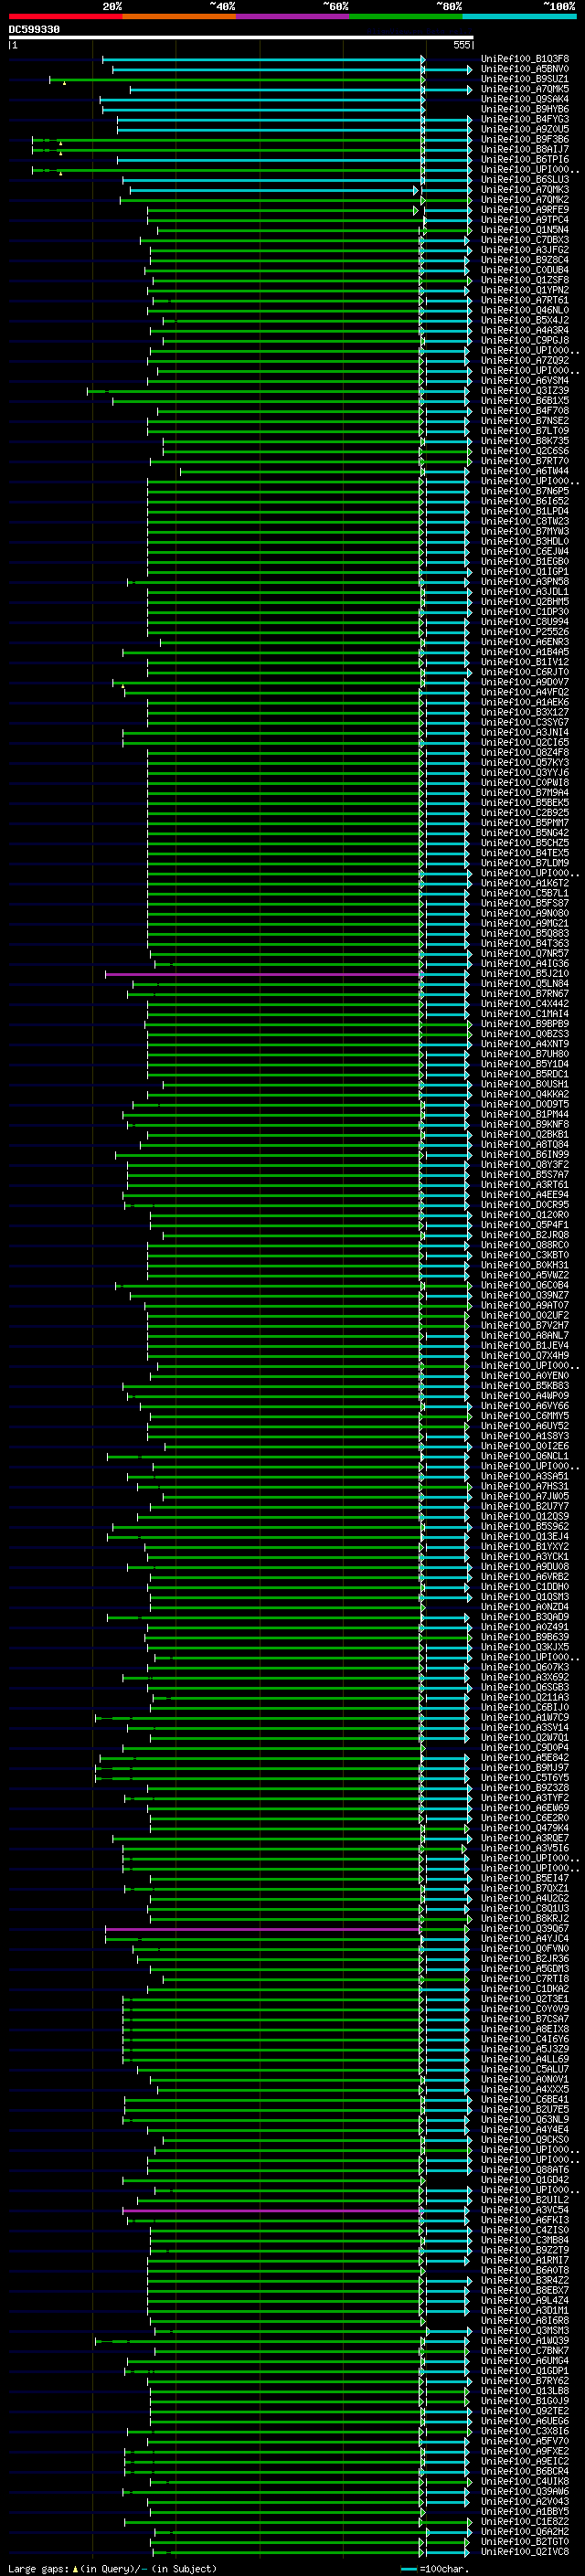Click label UniRef100_Q1N5N4
This screenshot has width=585, height=2576.
(x=524, y=230)
